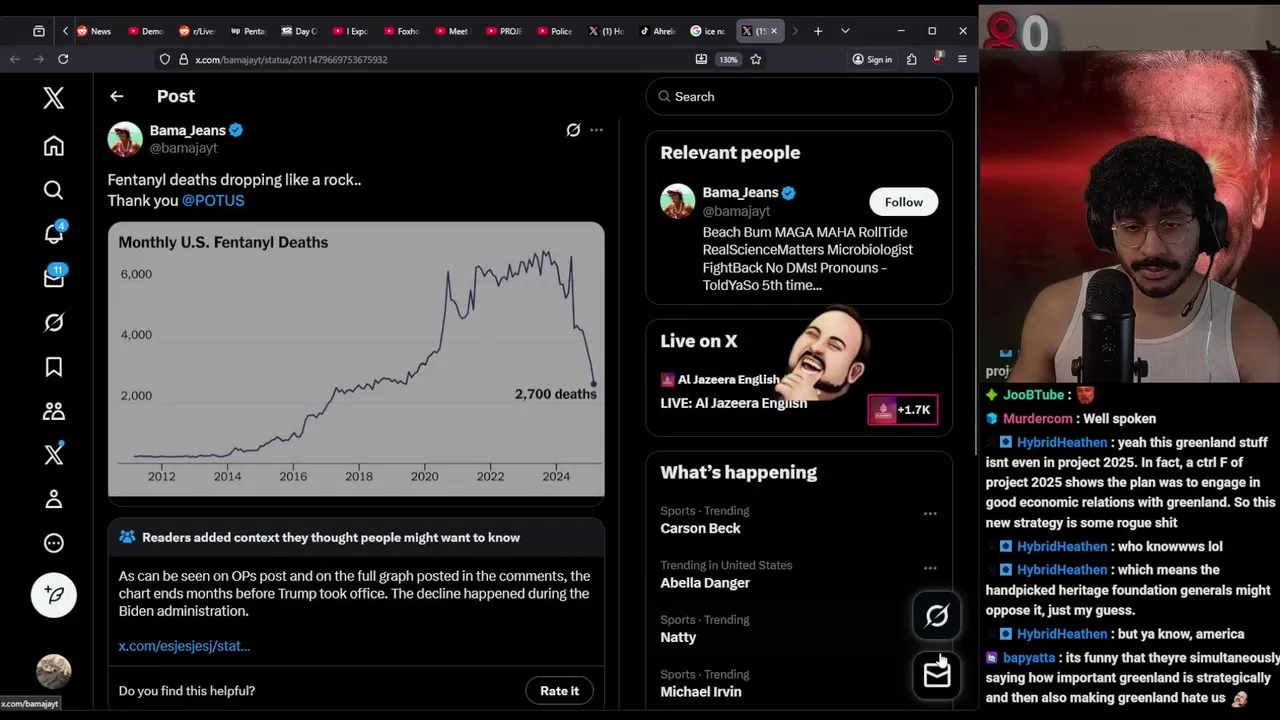The width and height of the screenshot is (1280, 720).
Task: Open Natty trend
Action: (678, 637)
